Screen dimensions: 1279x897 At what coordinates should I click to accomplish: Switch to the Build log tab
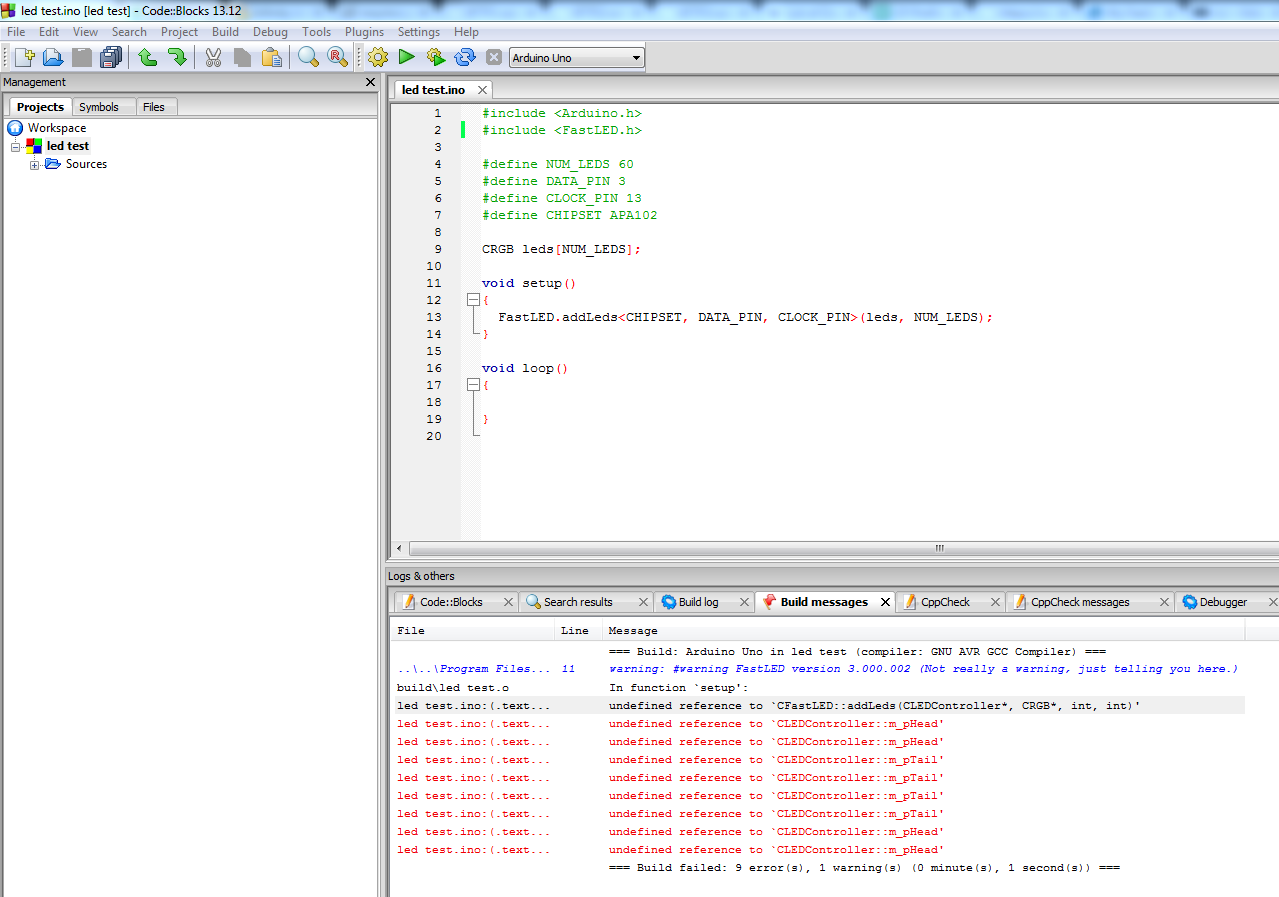point(697,602)
